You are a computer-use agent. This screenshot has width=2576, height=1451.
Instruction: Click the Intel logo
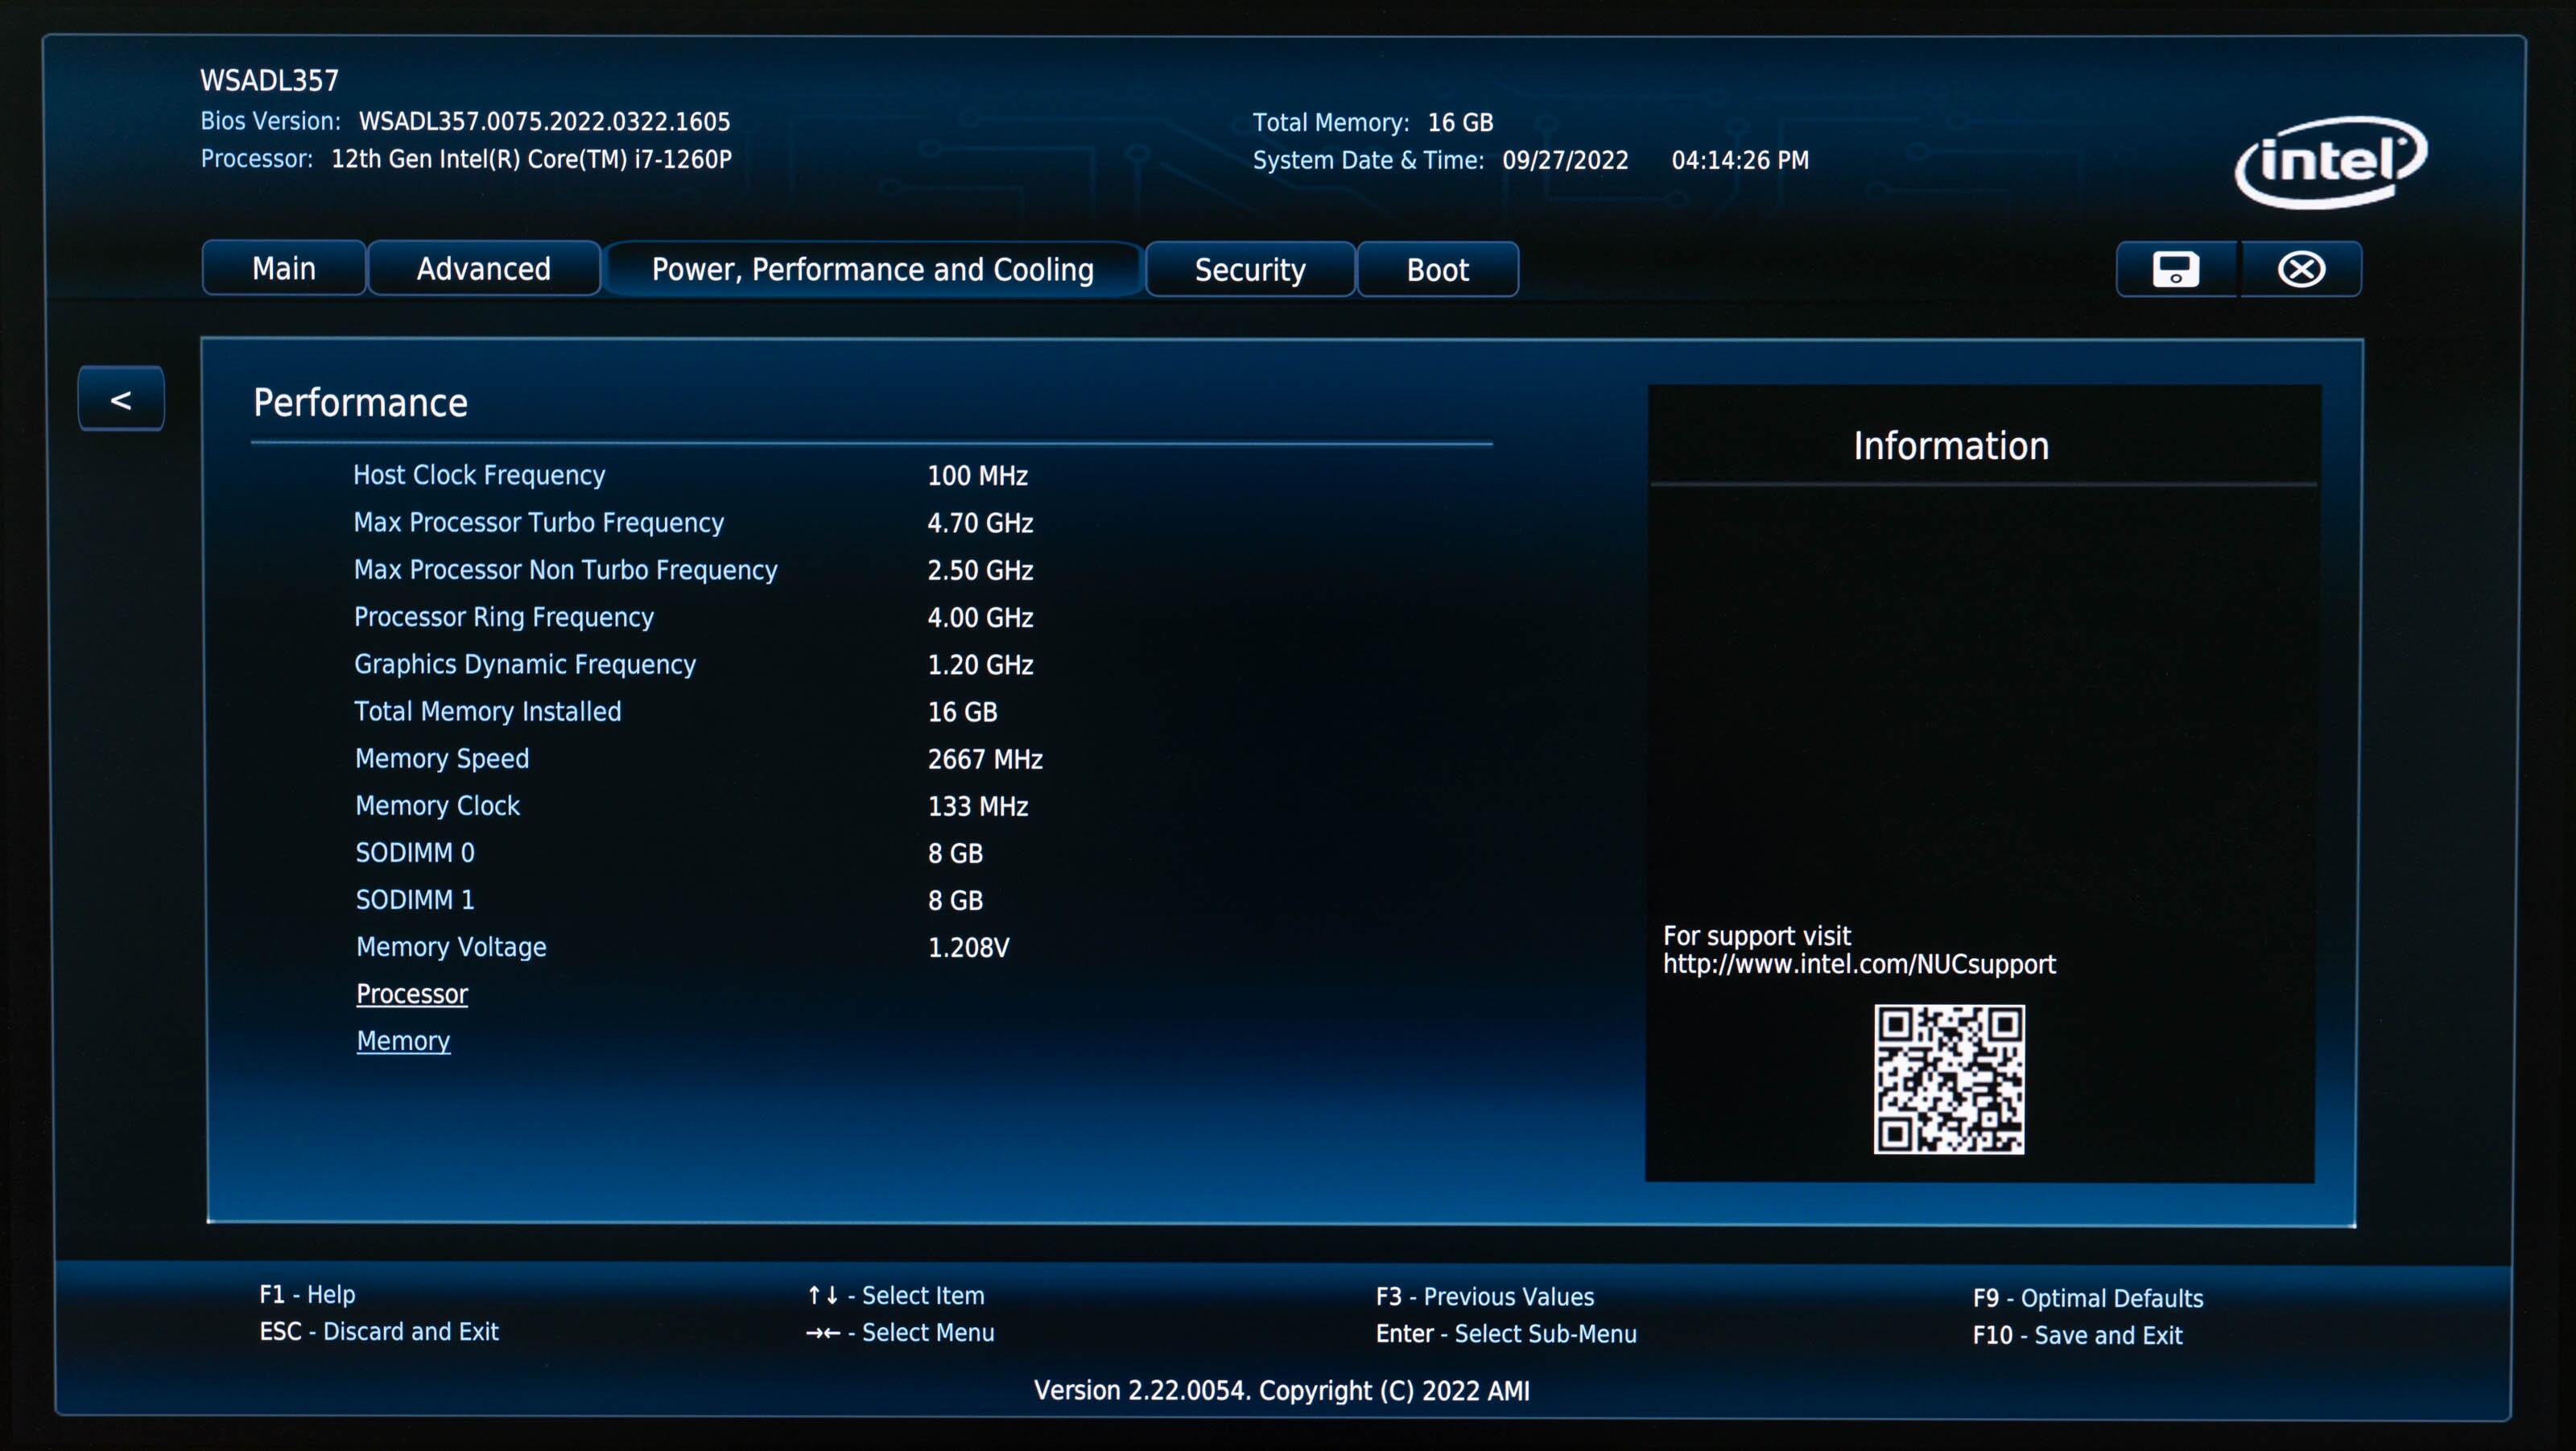pos(2330,162)
